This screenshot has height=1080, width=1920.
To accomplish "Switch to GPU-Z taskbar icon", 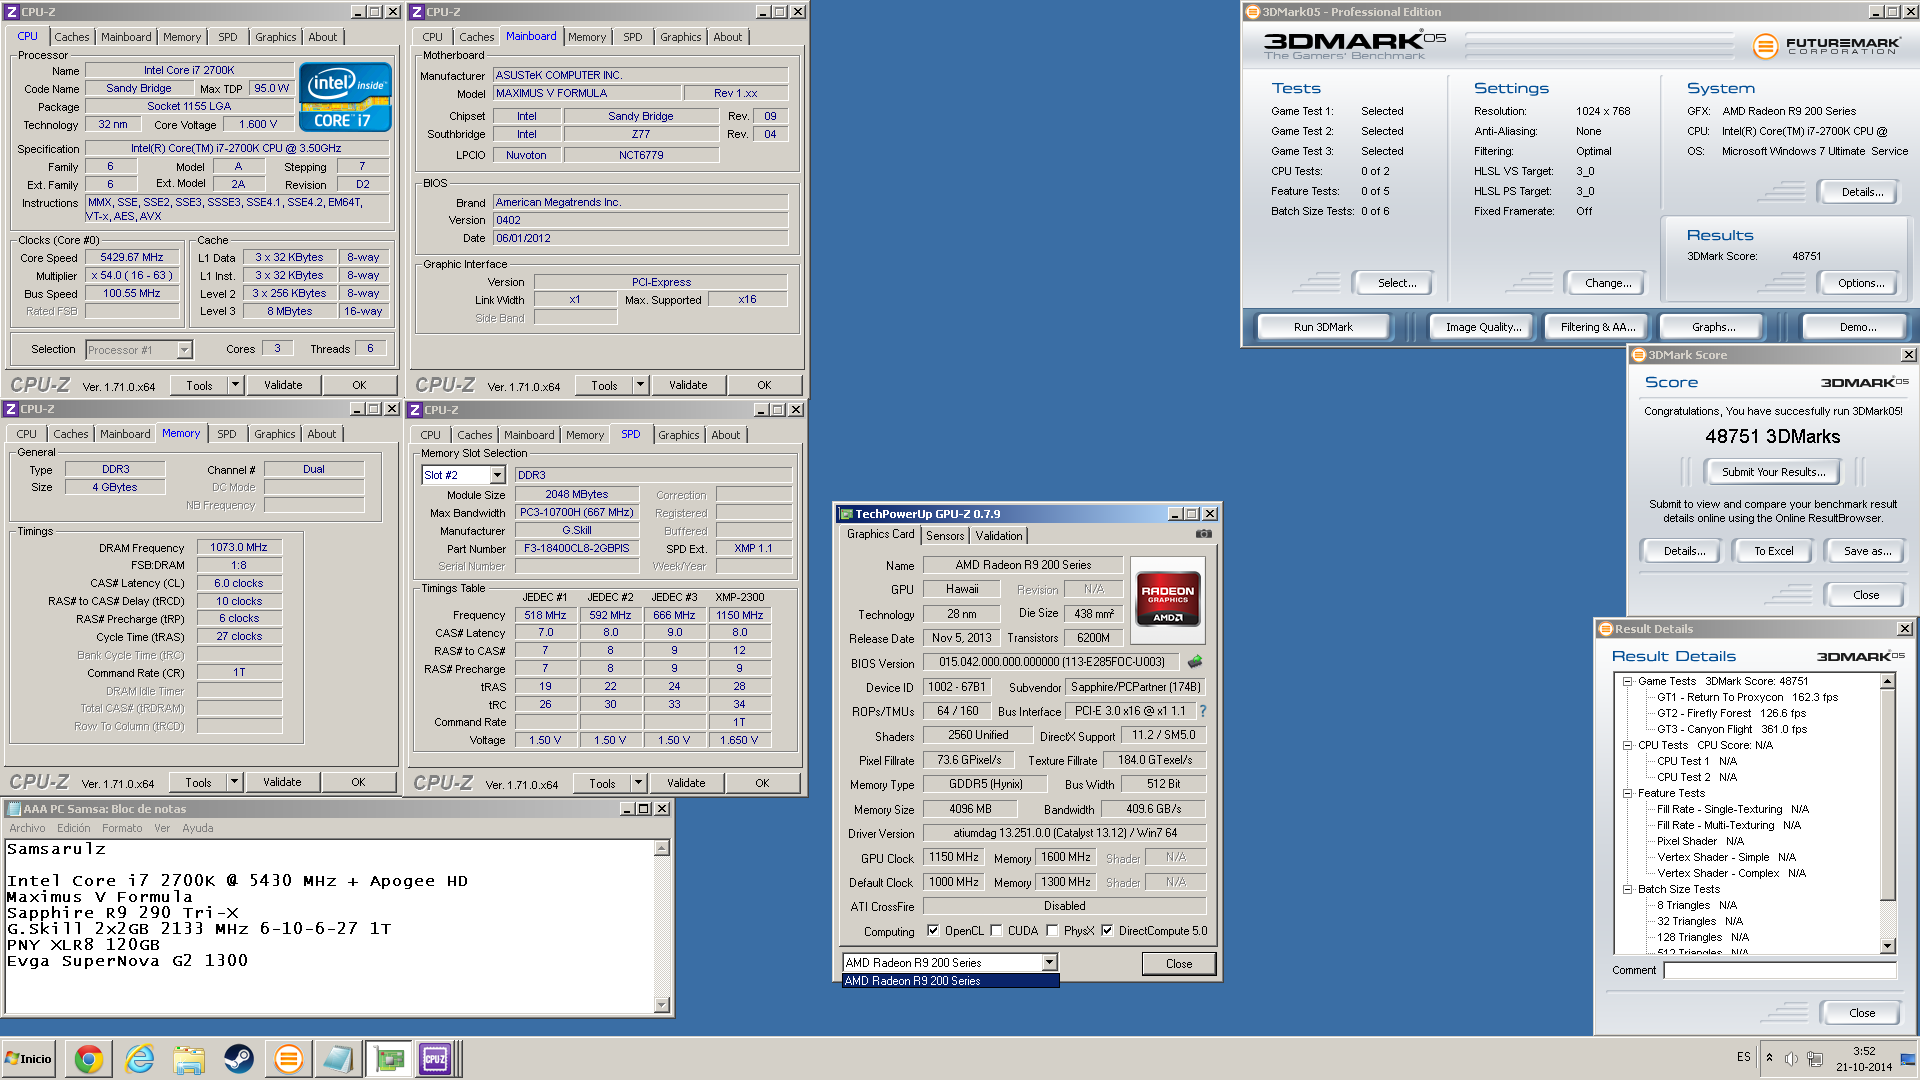I will click(388, 1058).
